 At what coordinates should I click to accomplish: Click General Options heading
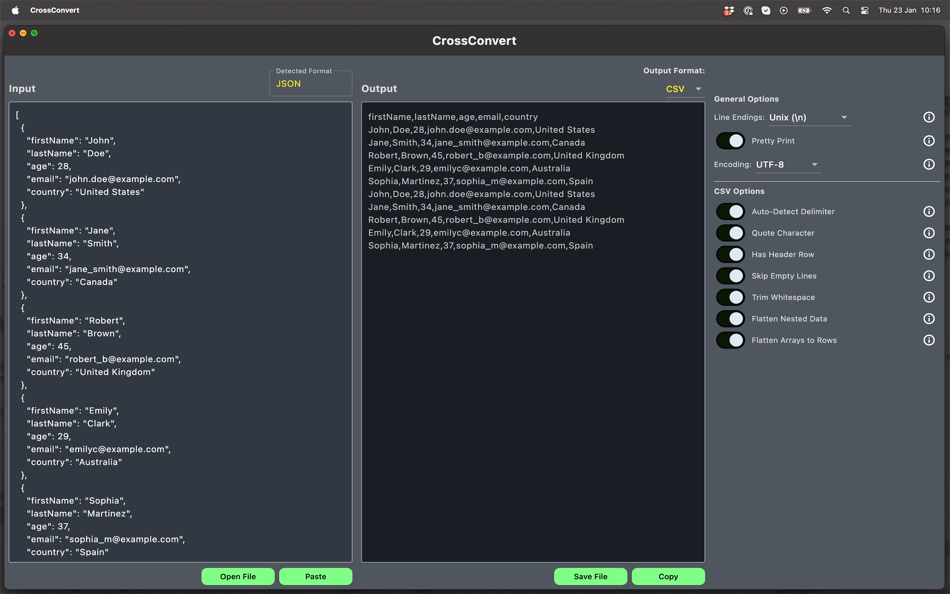(x=746, y=99)
